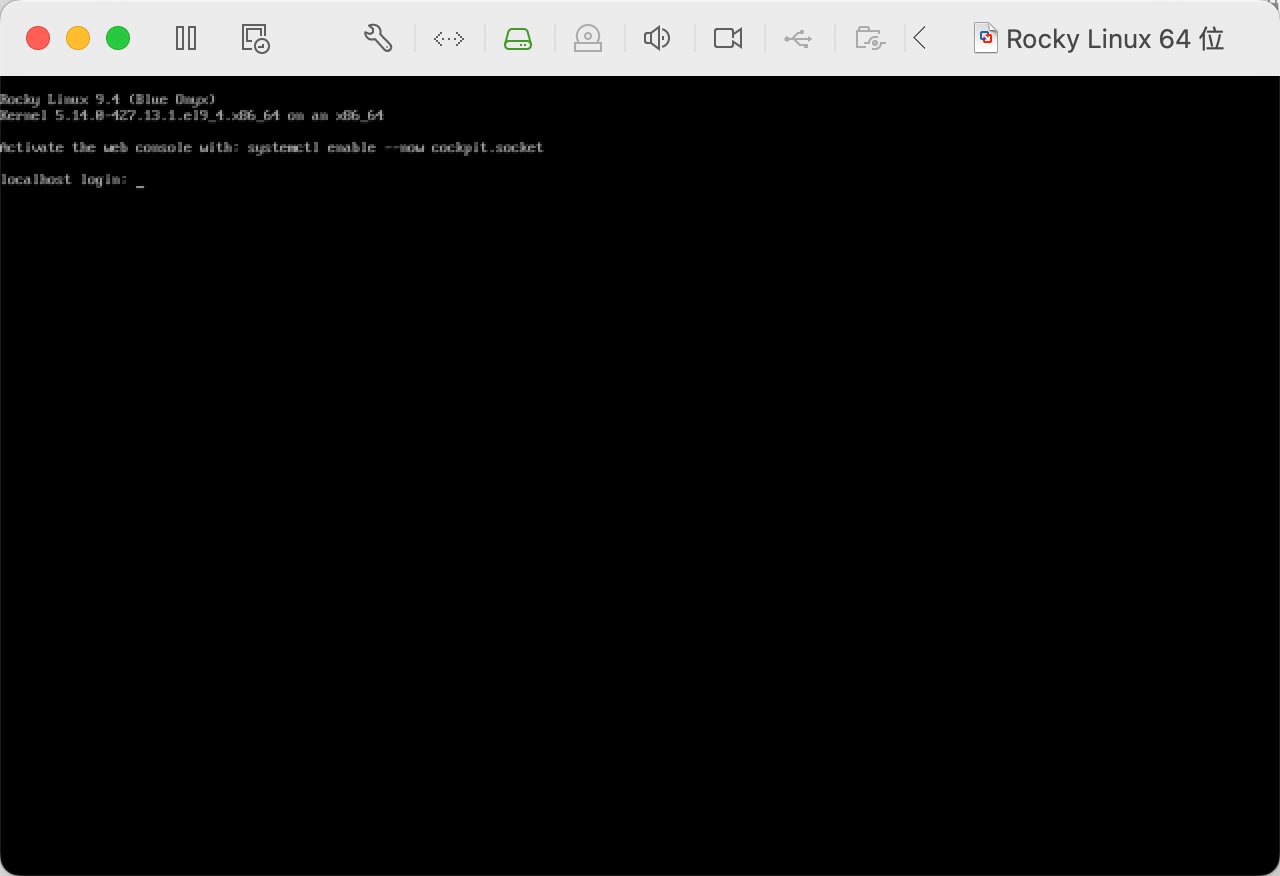This screenshot has width=1280, height=876.
Task: Open the snapshots manager icon
Action: point(256,39)
